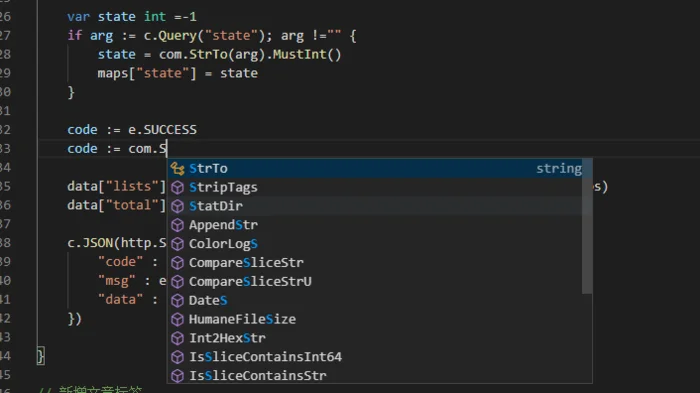
Task: Click the cube icon beside StatDir
Action: pyautogui.click(x=177, y=206)
